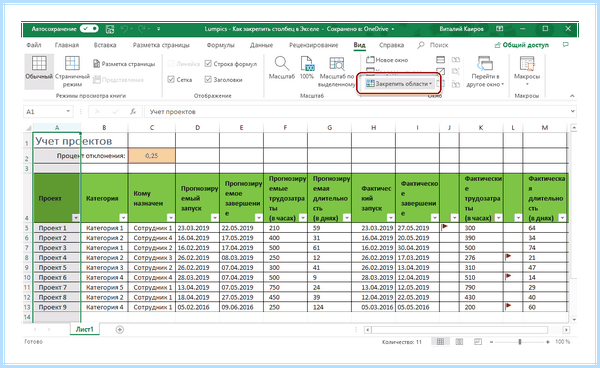This screenshot has width=600, height=368.
Task: Select the cell Проект 6
Action: coord(57,277)
